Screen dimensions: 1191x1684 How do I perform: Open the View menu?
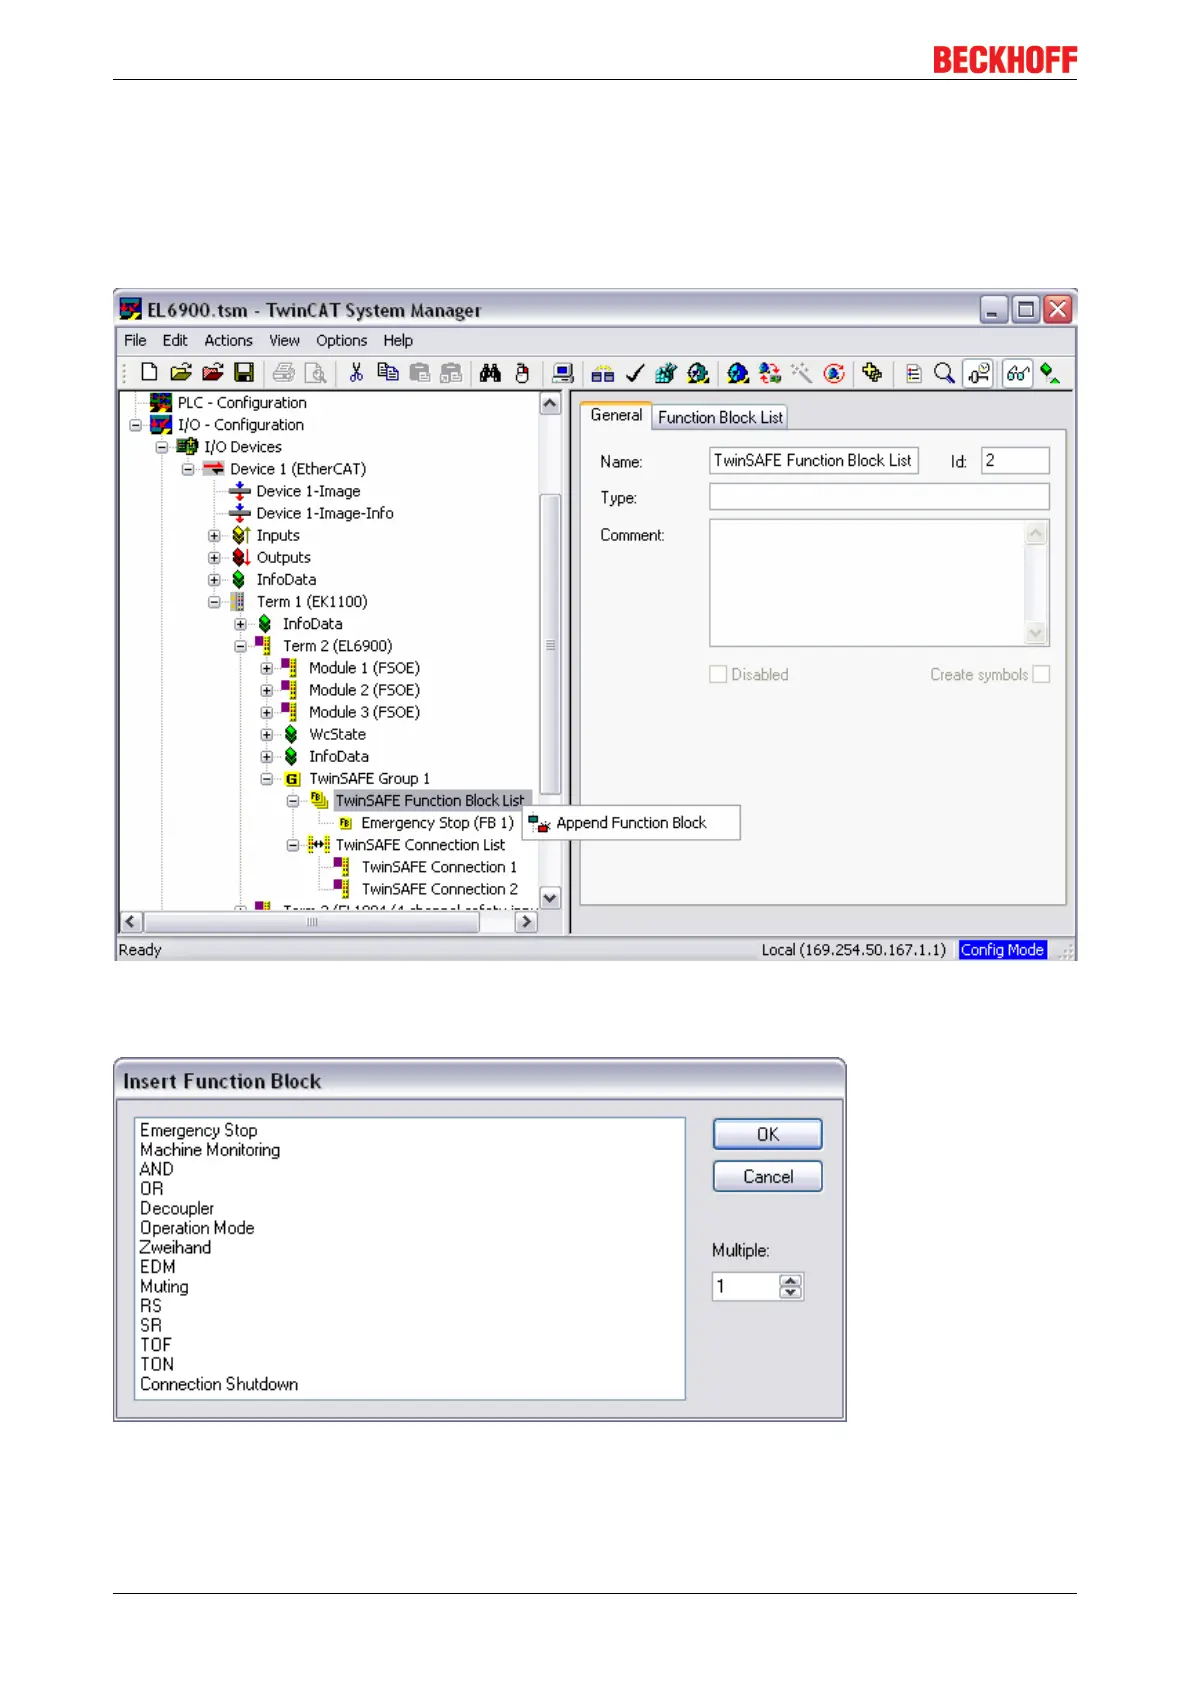284,340
